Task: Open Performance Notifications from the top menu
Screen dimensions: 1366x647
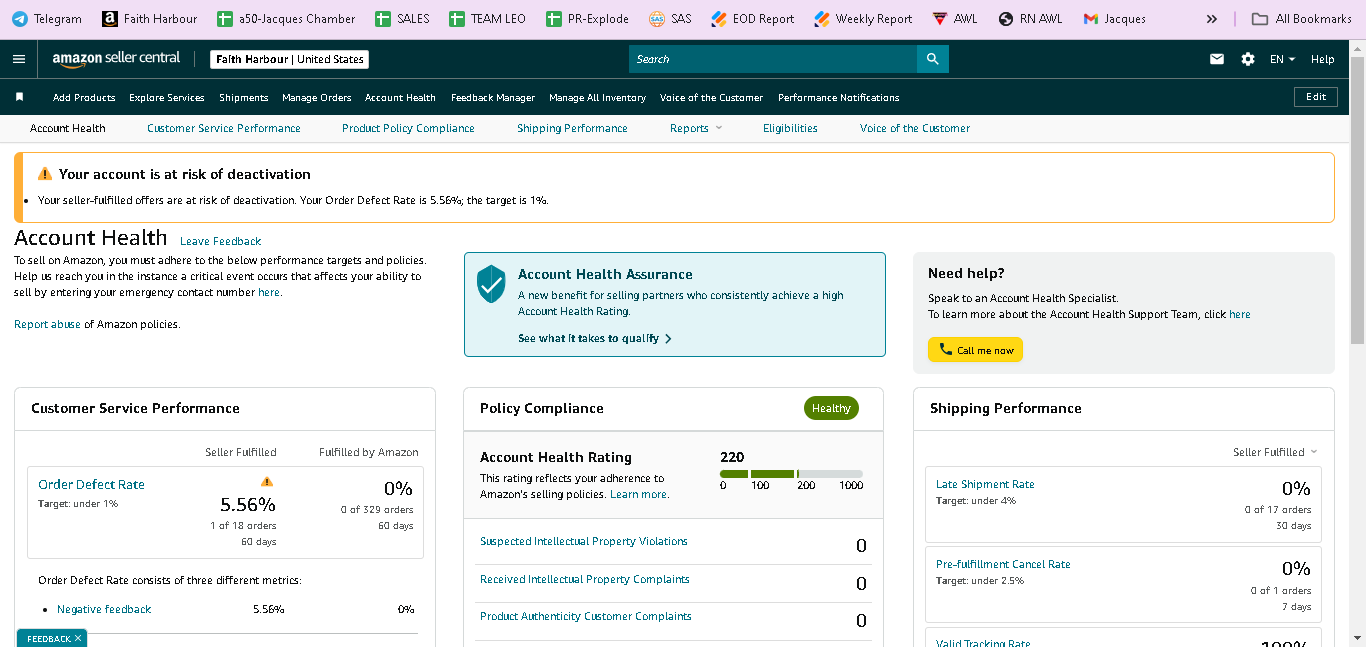Action: [x=839, y=97]
